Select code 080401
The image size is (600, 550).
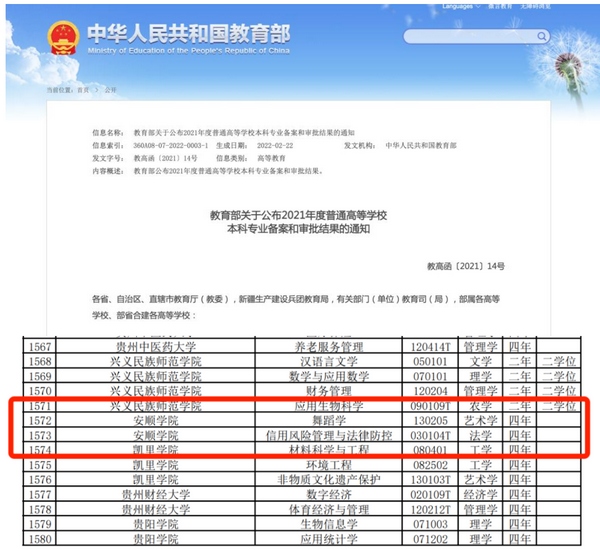click(430, 450)
